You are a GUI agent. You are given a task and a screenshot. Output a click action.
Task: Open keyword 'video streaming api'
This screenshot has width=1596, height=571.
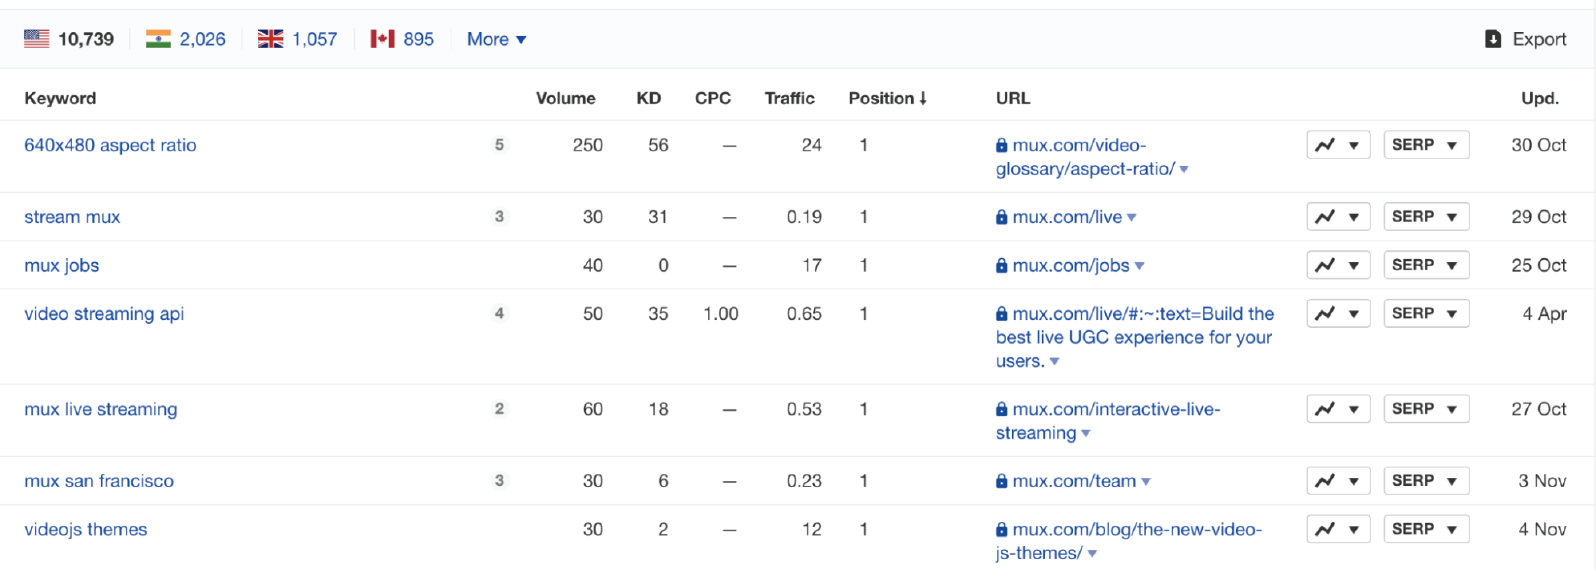(x=104, y=313)
